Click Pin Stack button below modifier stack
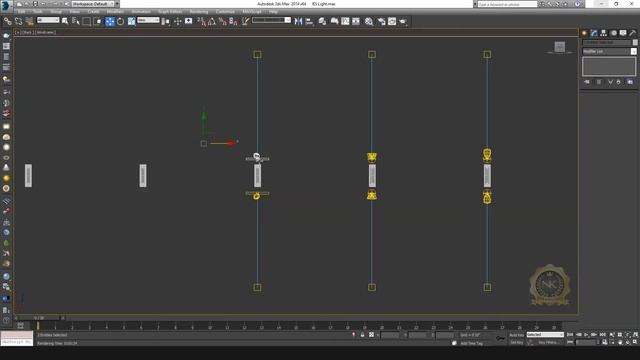Screen dimensions: 640x360 coord(587,82)
